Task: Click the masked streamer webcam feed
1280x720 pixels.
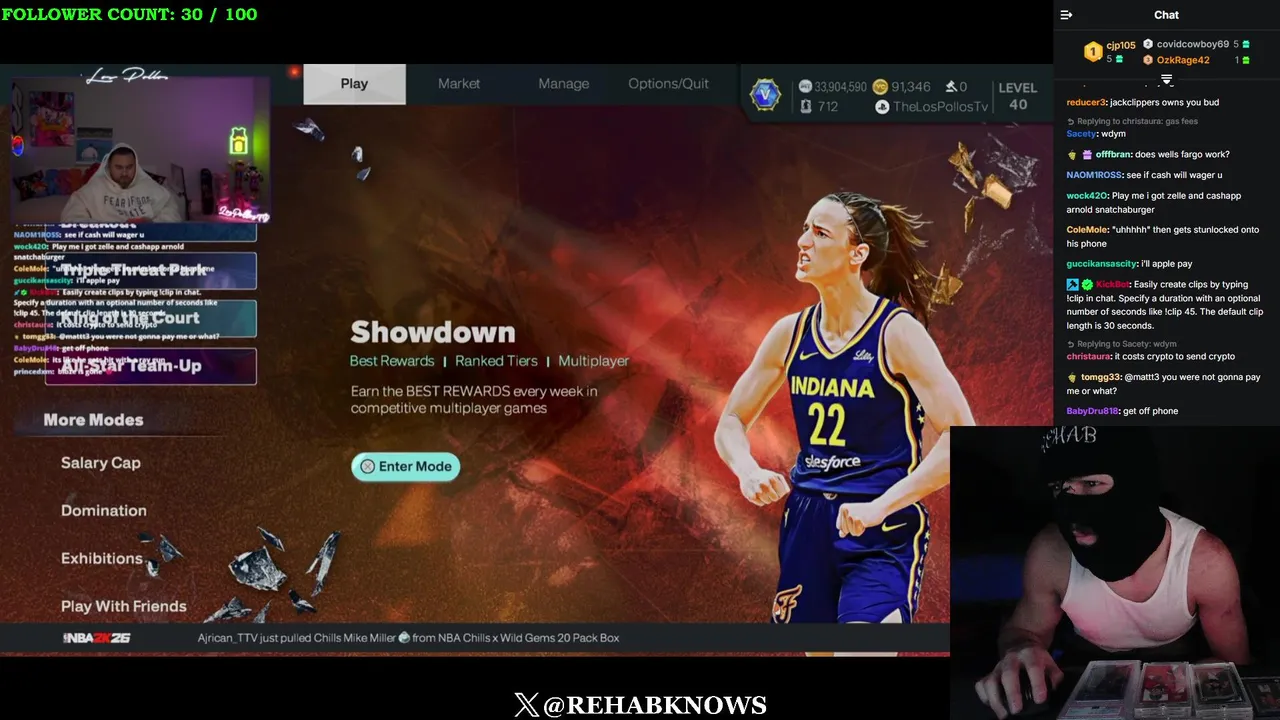Action: 1115,573
